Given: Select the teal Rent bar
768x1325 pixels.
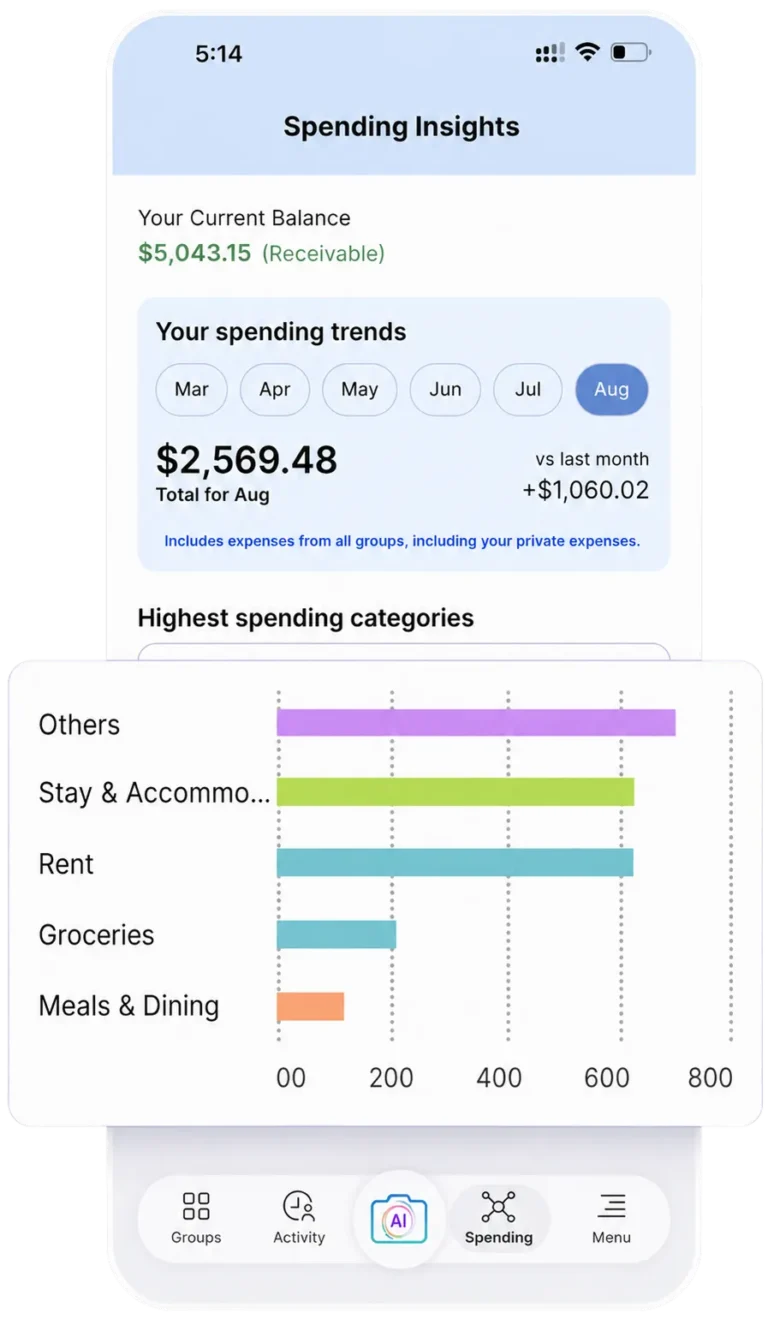Looking at the screenshot, I should pyautogui.click(x=455, y=862).
